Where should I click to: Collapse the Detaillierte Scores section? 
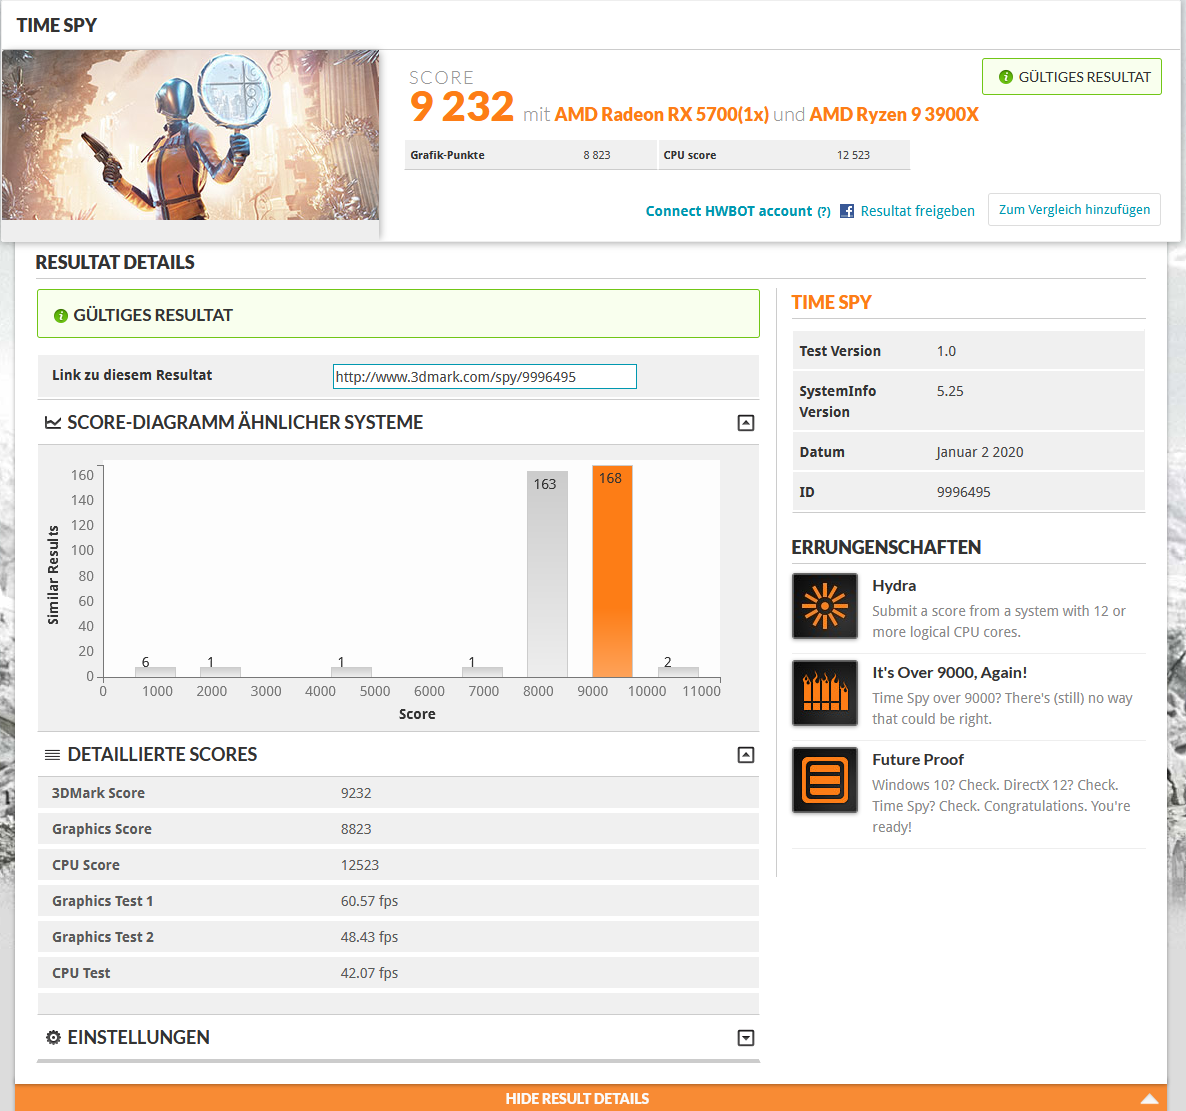(746, 755)
